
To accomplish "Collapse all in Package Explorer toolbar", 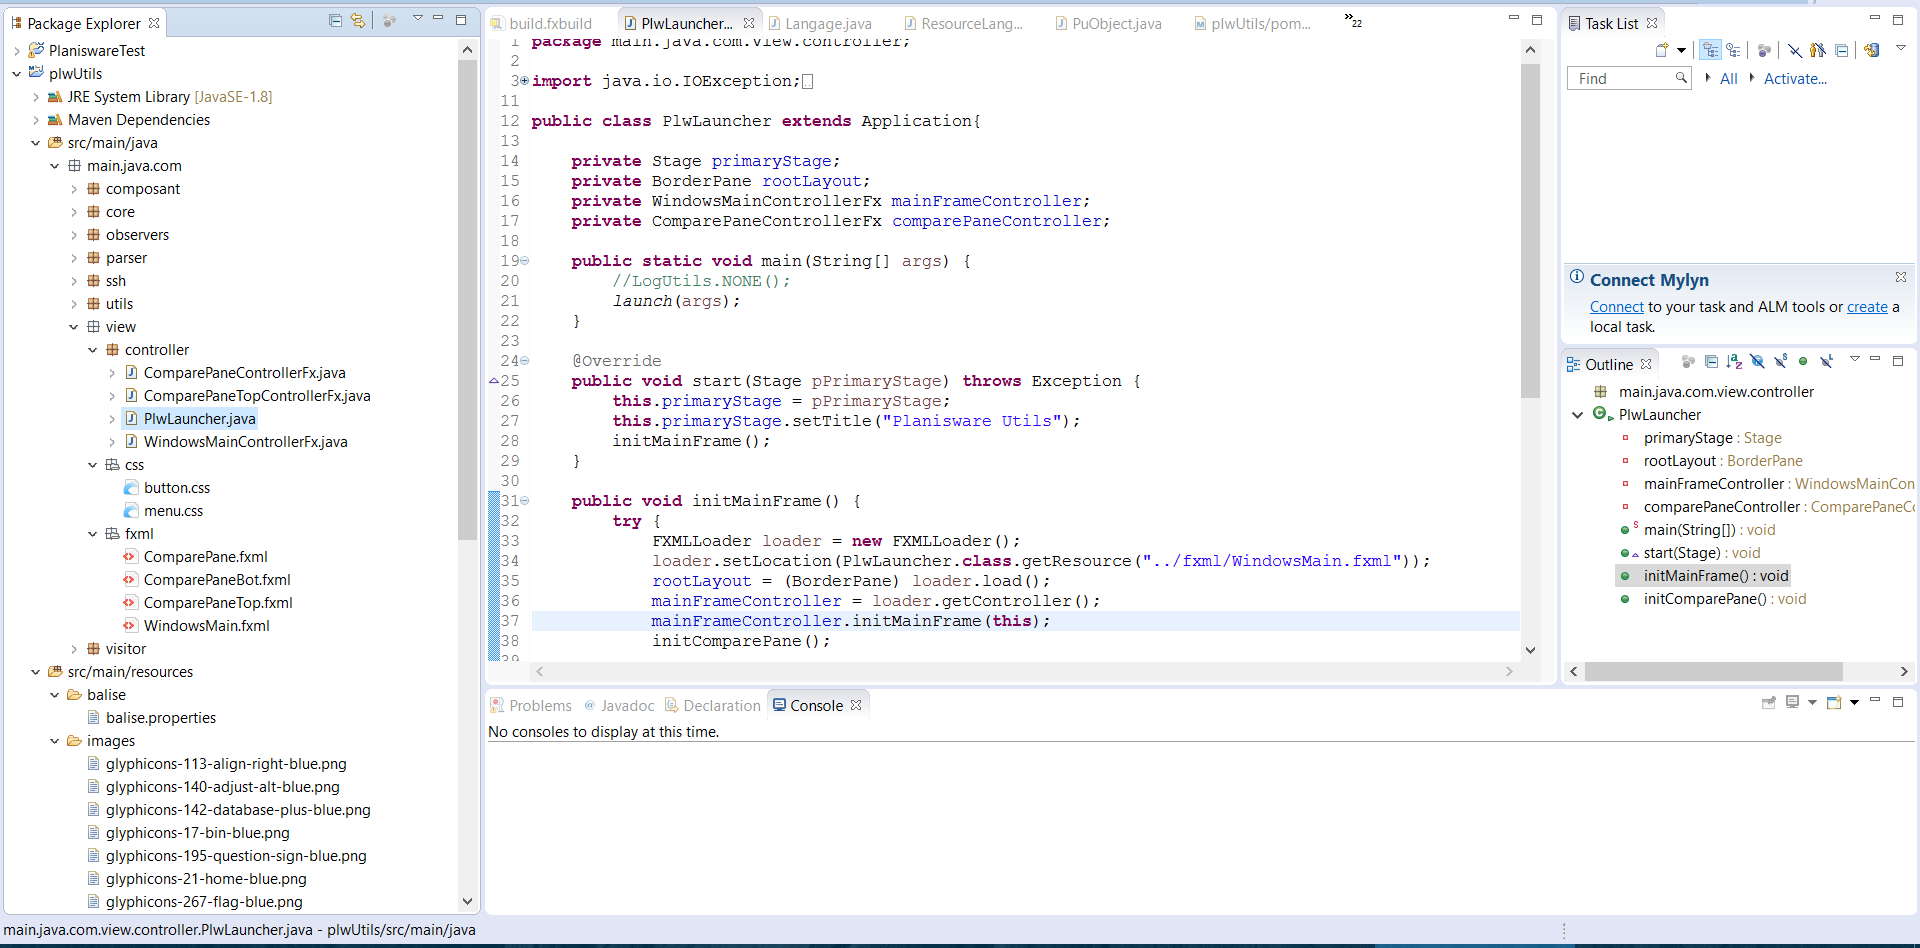I will (x=335, y=21).
